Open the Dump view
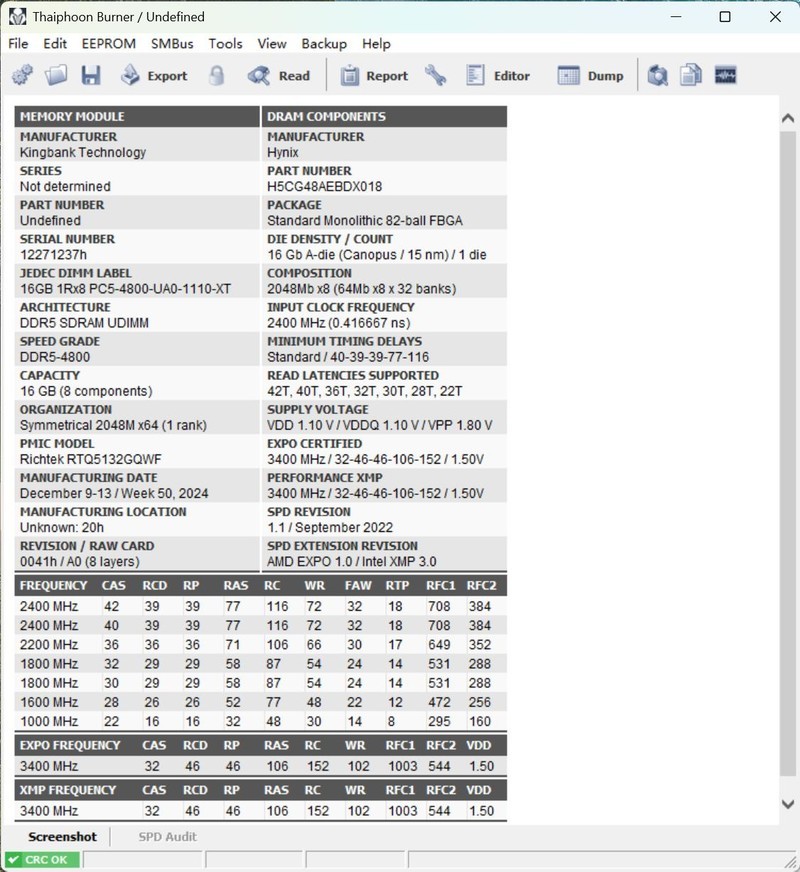 tap(590, 76)
